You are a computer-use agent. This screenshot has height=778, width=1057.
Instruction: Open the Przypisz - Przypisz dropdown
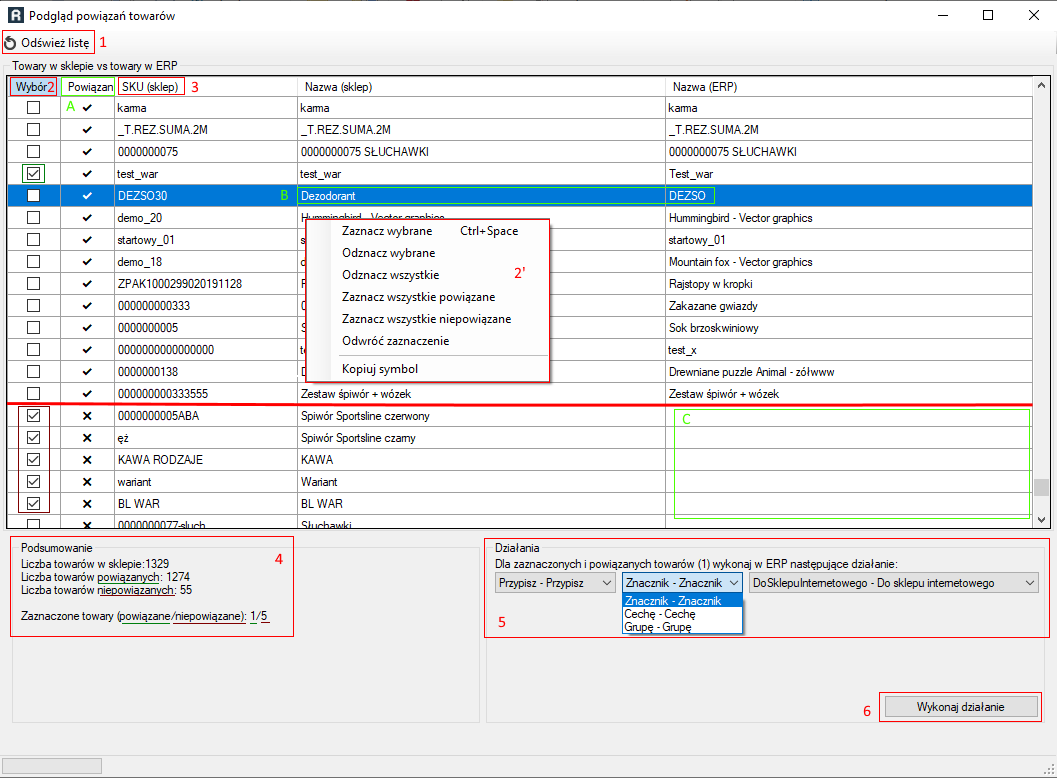click(x=555, y=583)
